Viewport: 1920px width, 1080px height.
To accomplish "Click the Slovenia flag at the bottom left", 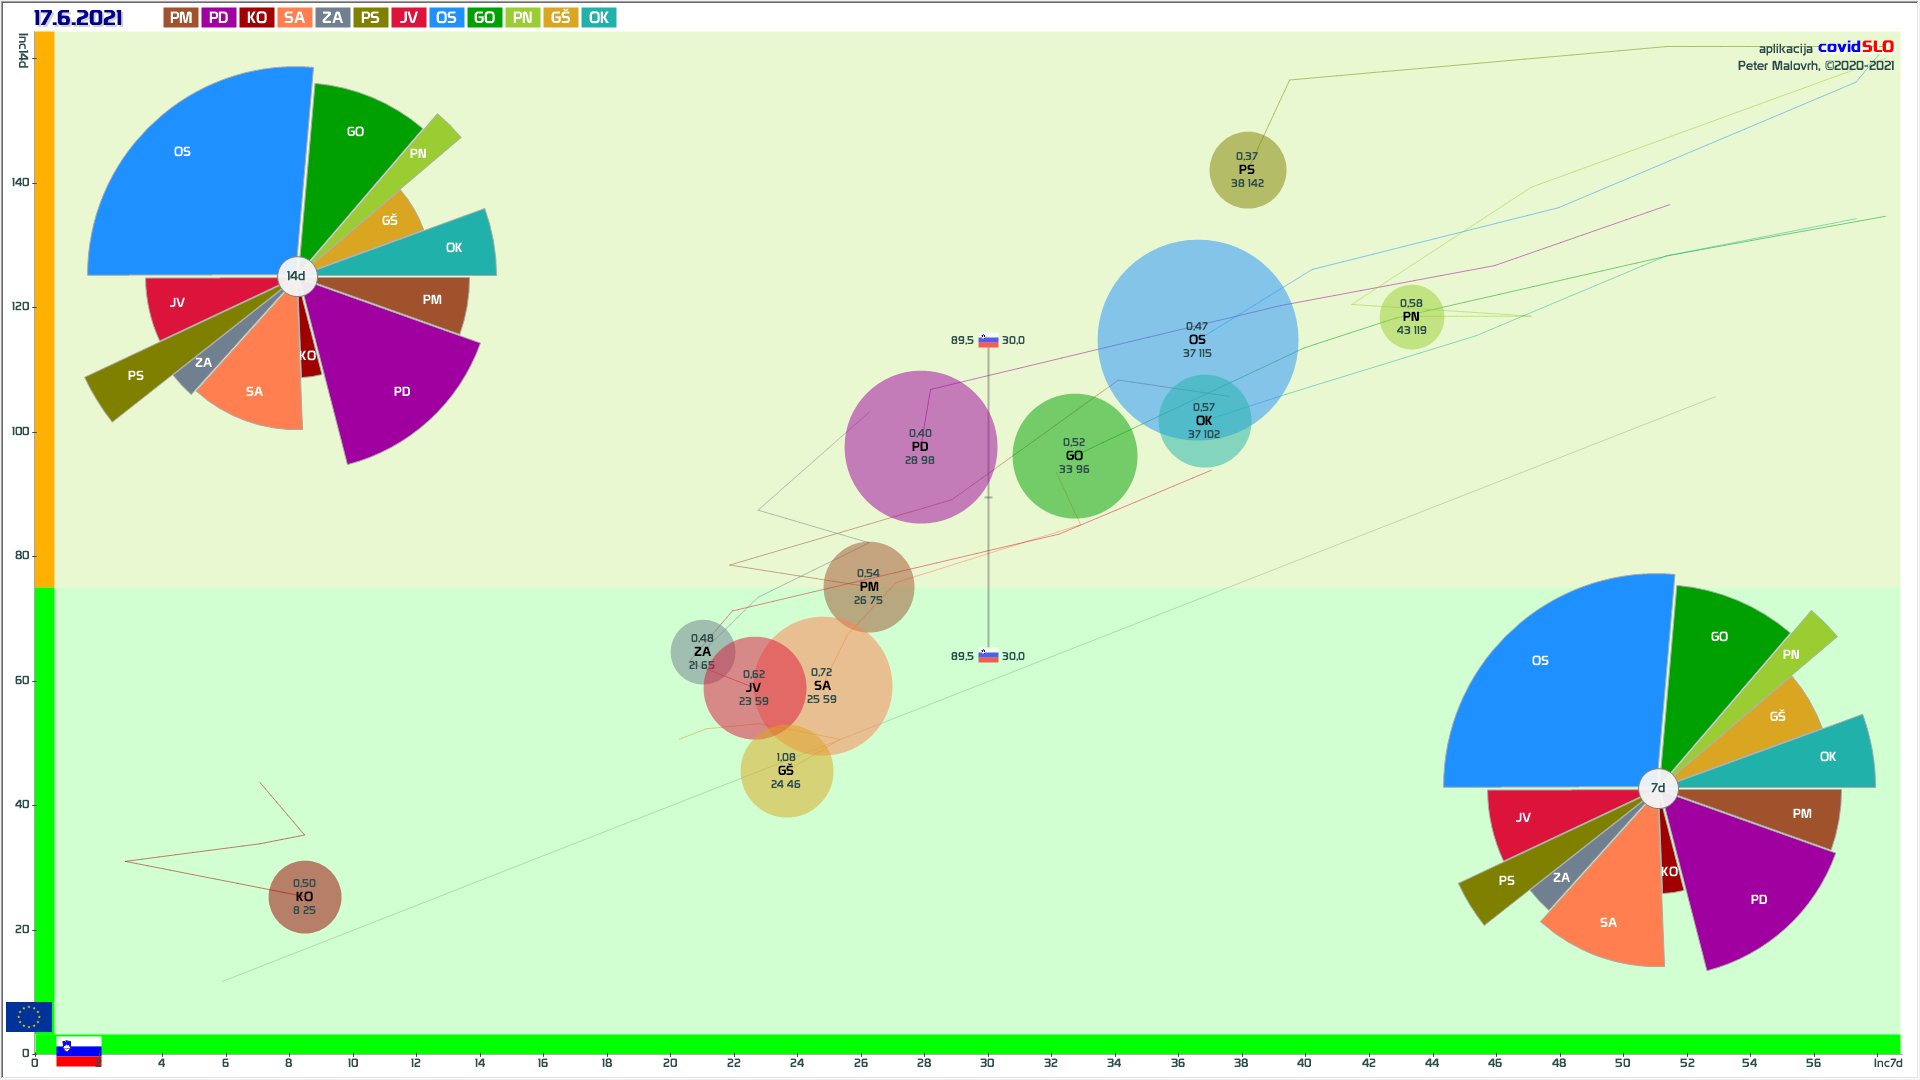I will coord(78,1051).
